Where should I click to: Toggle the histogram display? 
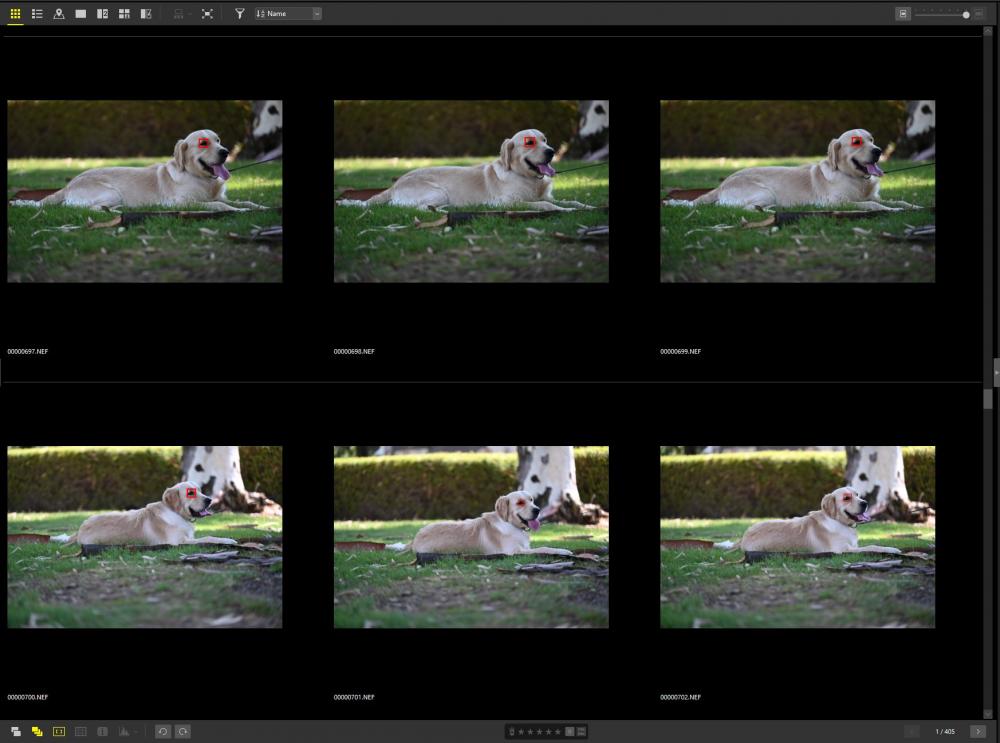[124, 732]
